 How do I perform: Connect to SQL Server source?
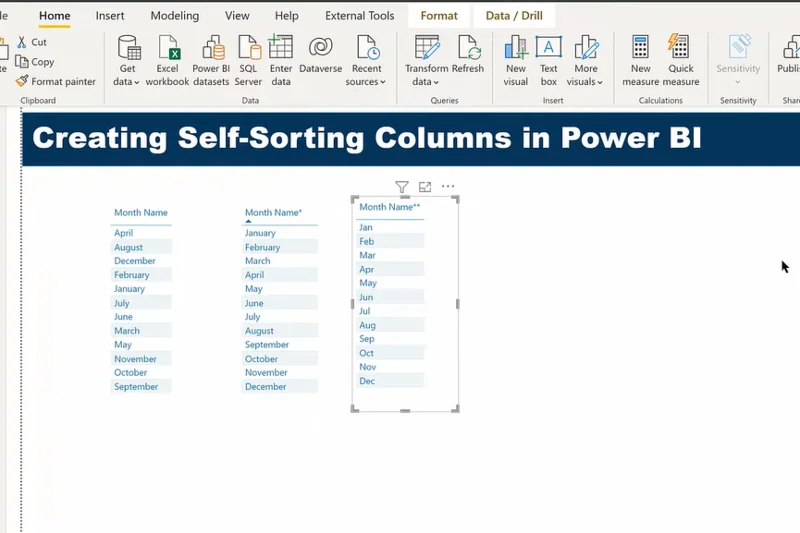pos(248,61)
